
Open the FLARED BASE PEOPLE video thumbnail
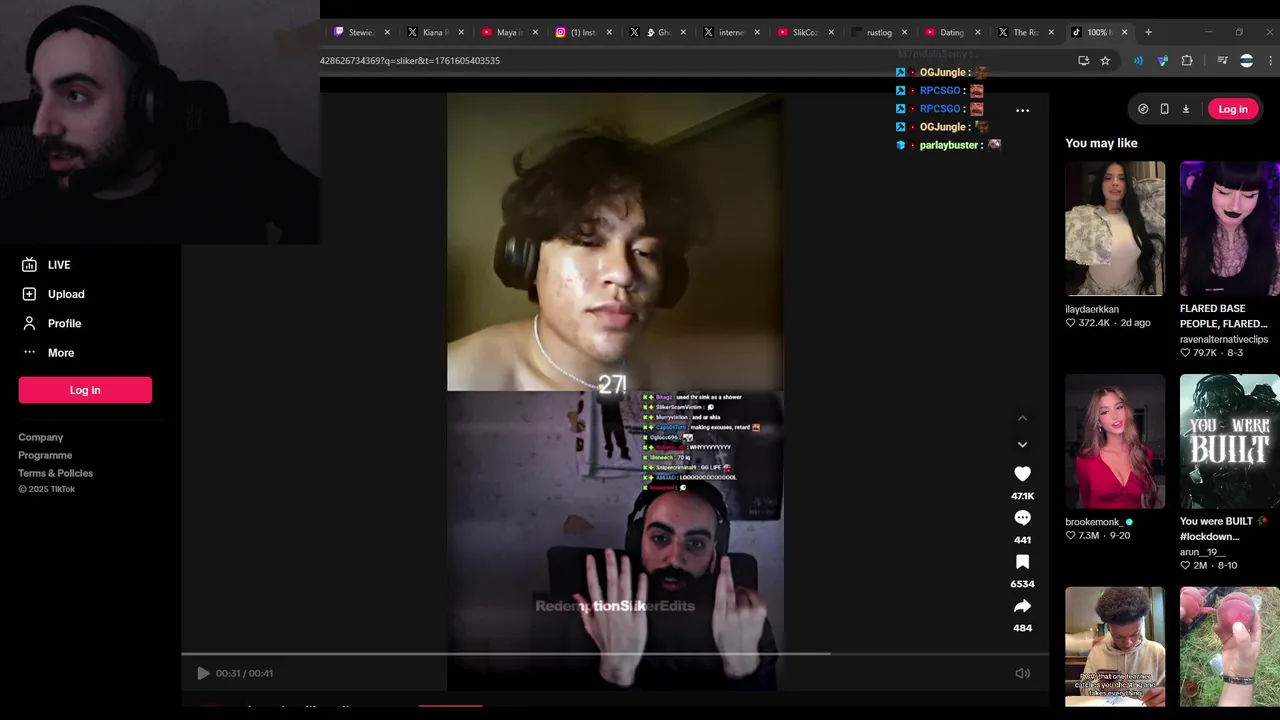[x=1229, y=228]
